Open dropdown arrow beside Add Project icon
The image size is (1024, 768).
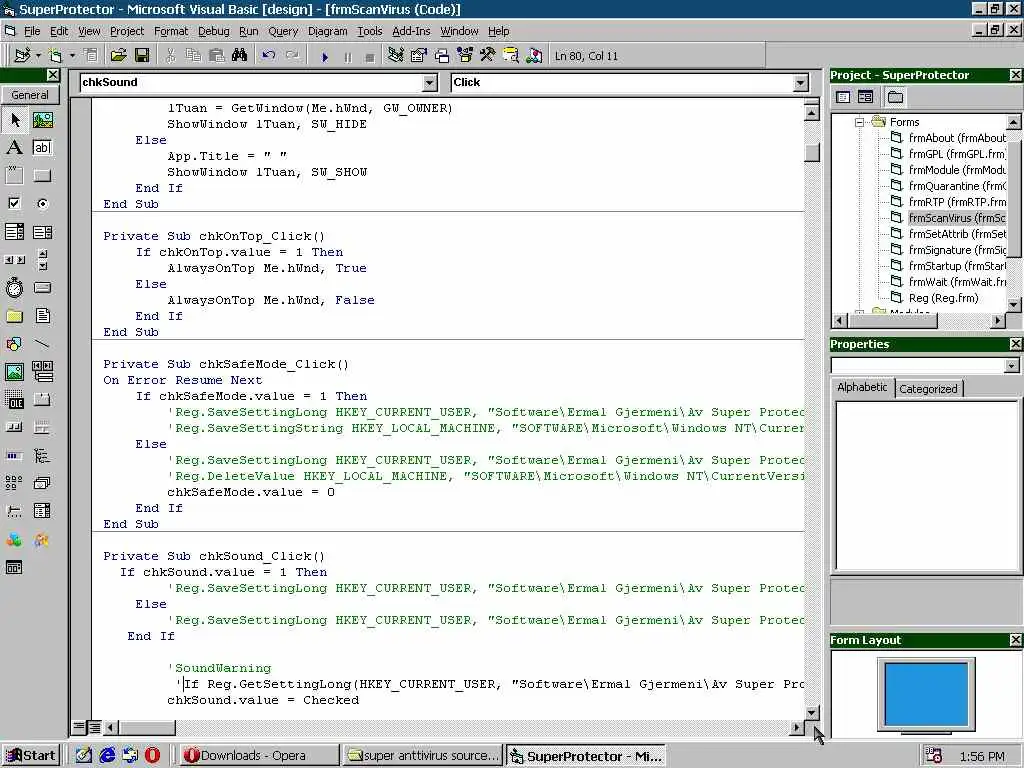pyautogui.click(x=38, y=56)
